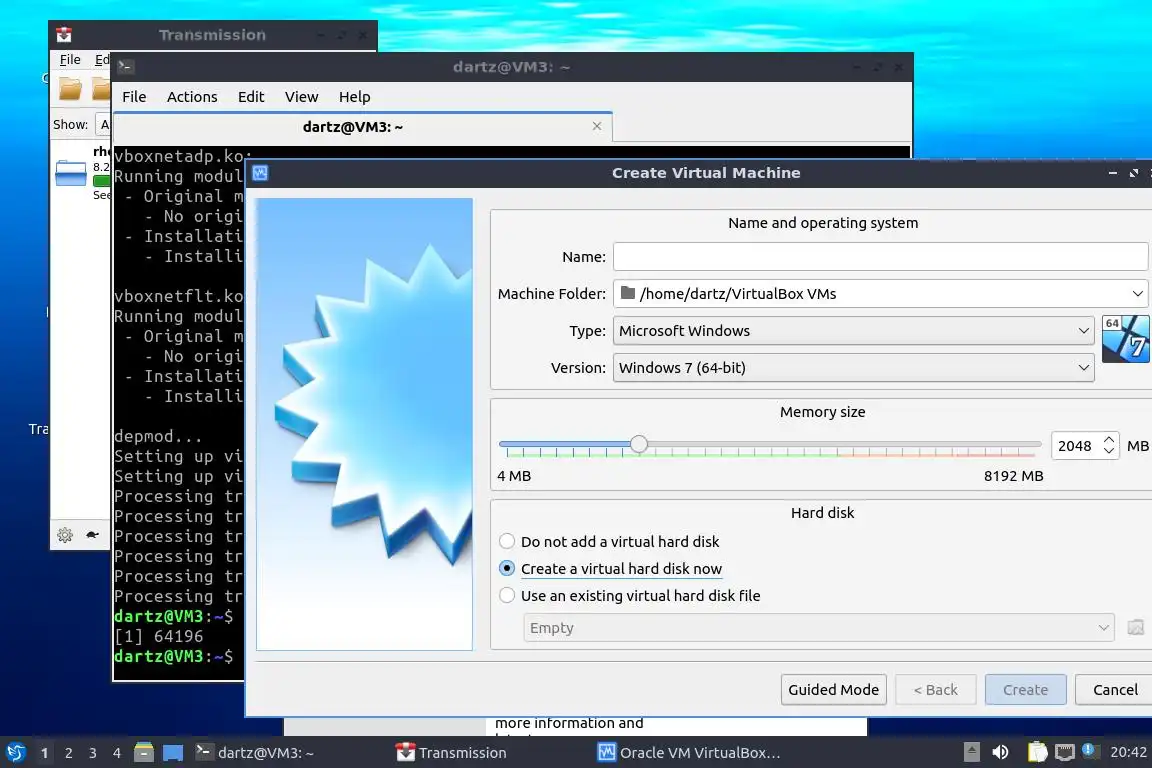Expand the Machine Folder dropdown
Viewport: 1152px width, 768px height.
coord(1137,294)
